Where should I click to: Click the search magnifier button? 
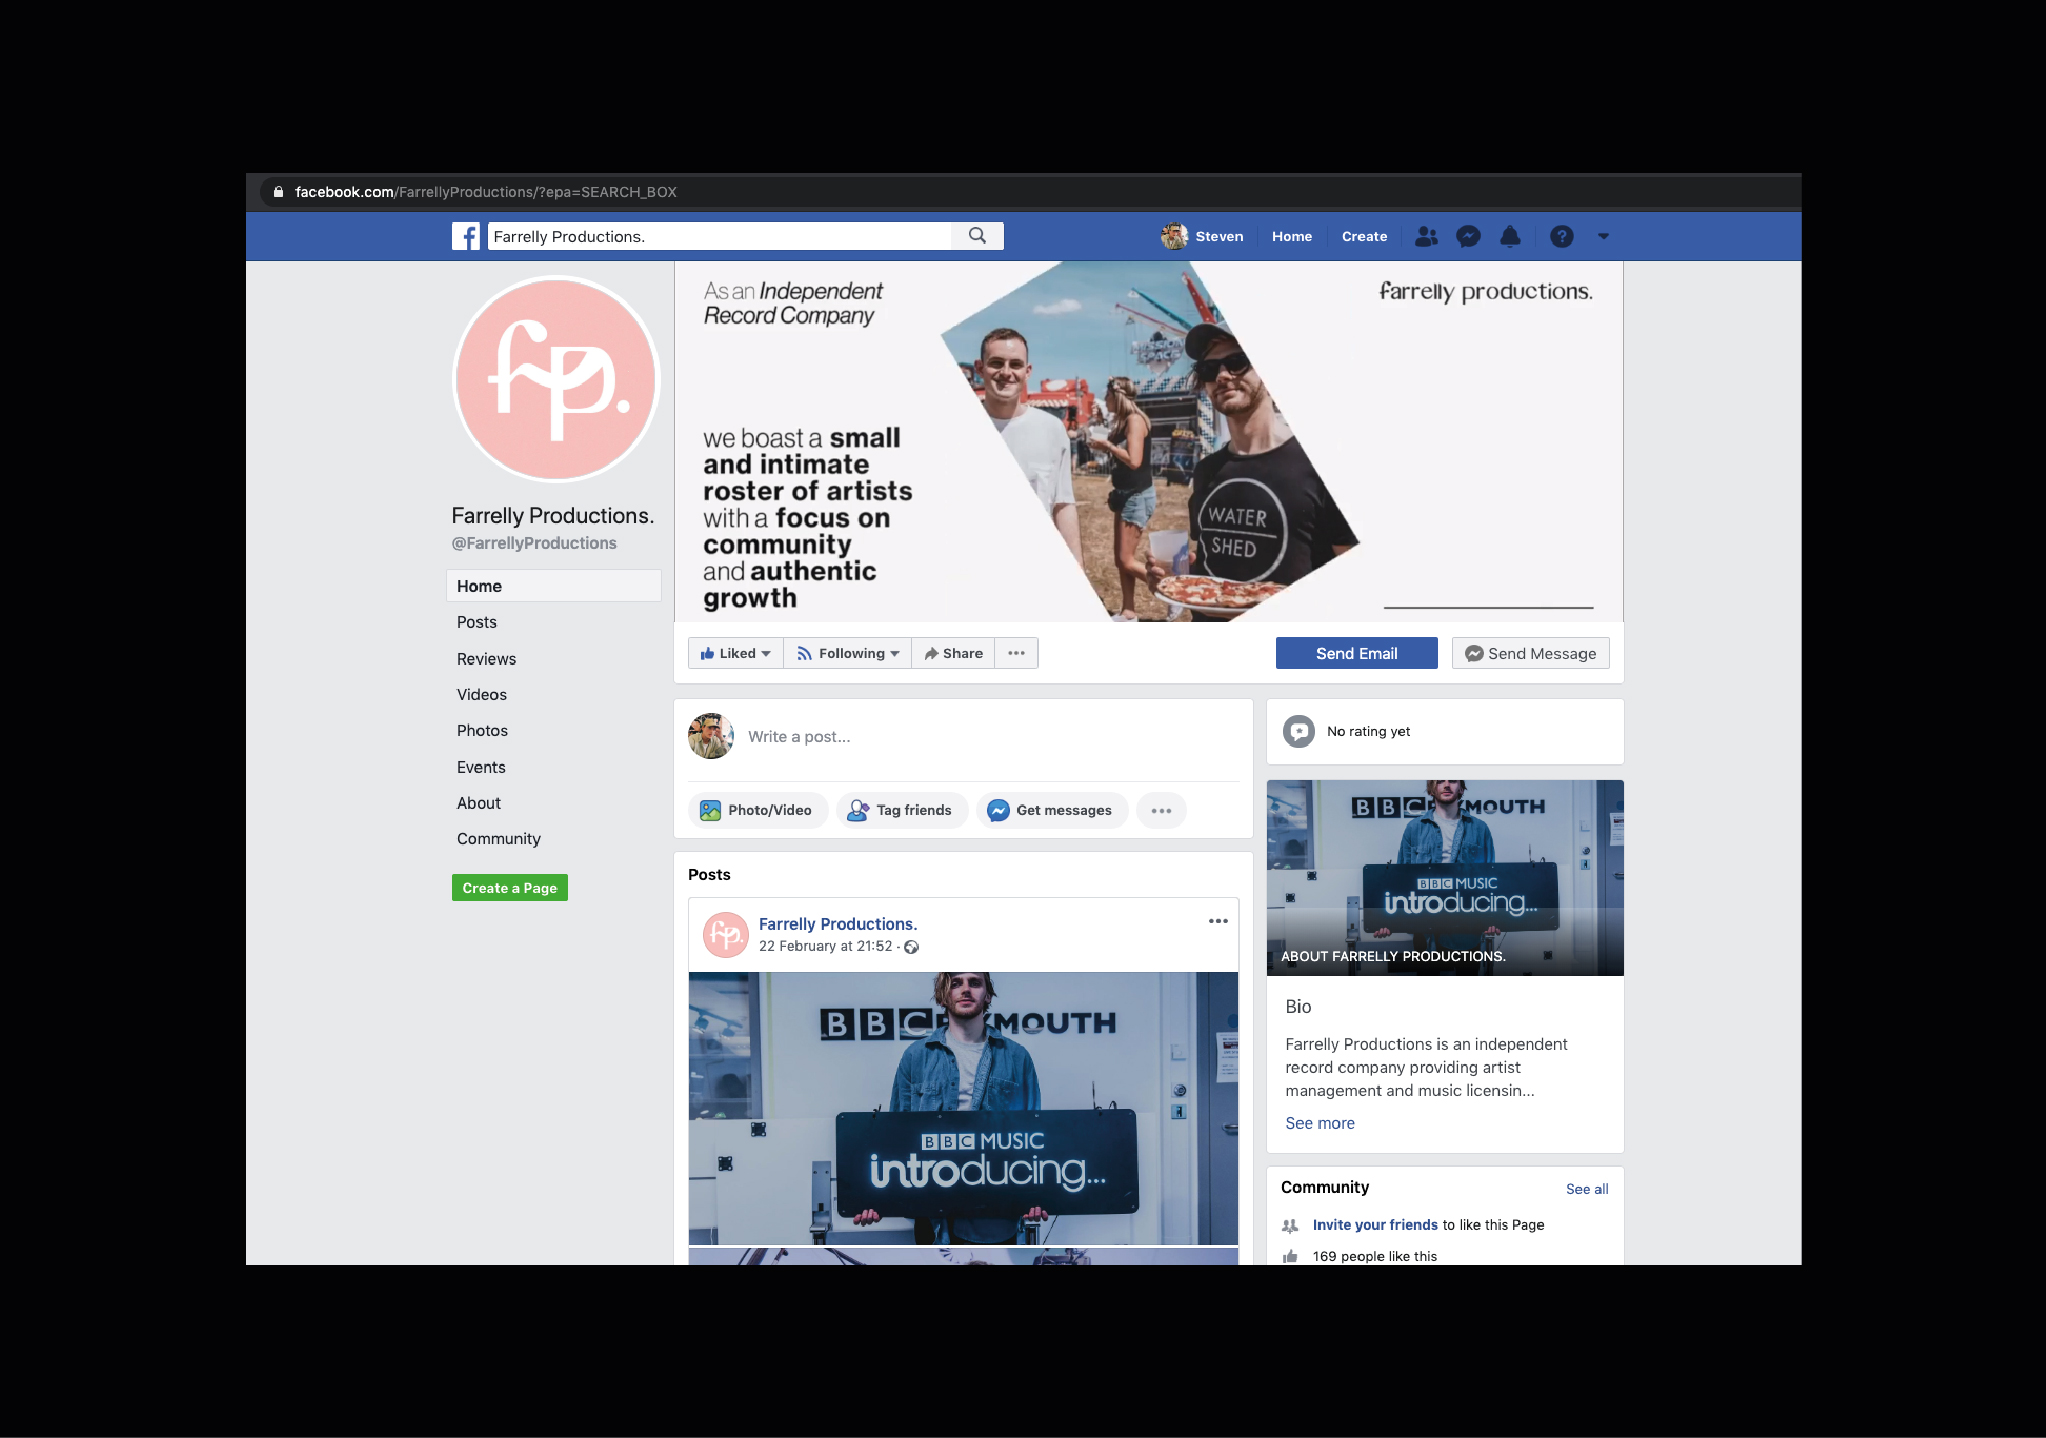(977, 236)
